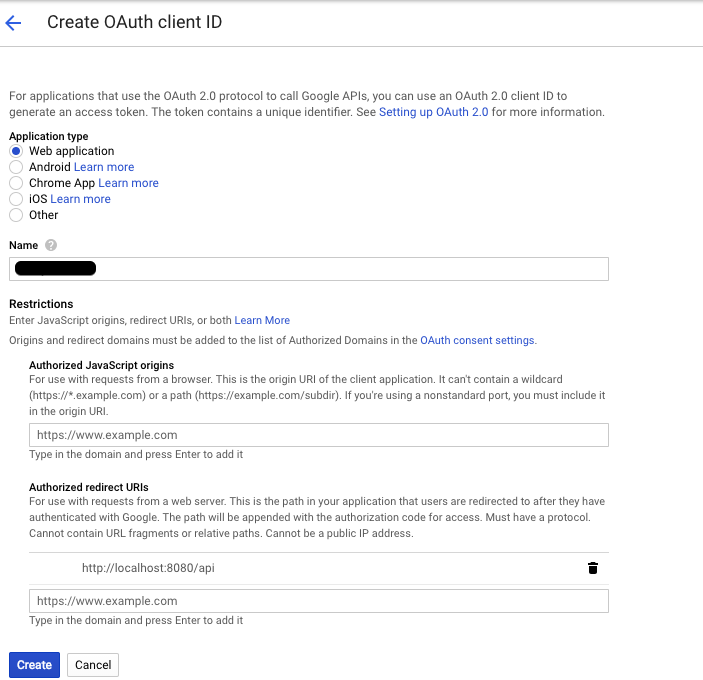The width and height of the screenshot is (703, 680).
Task: Open Learn more link beside Android
Action: [104, 167]
